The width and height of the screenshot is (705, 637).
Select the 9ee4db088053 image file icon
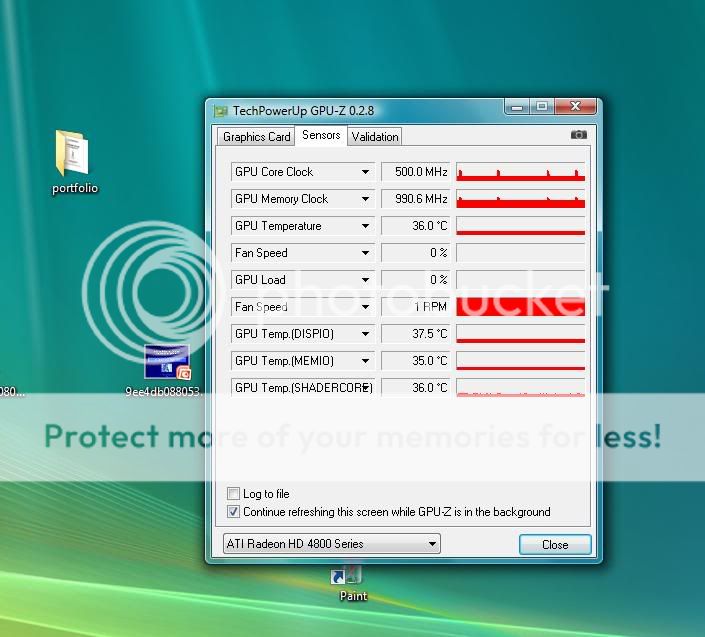point(167,365)
